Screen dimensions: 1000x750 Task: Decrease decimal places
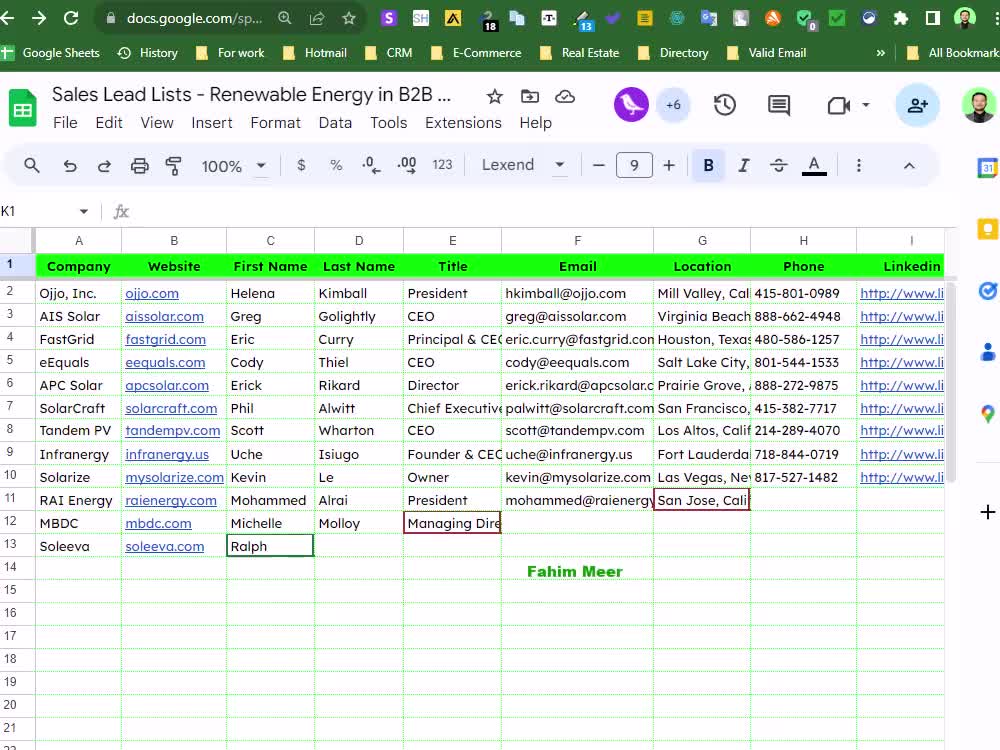coord(371,165)
